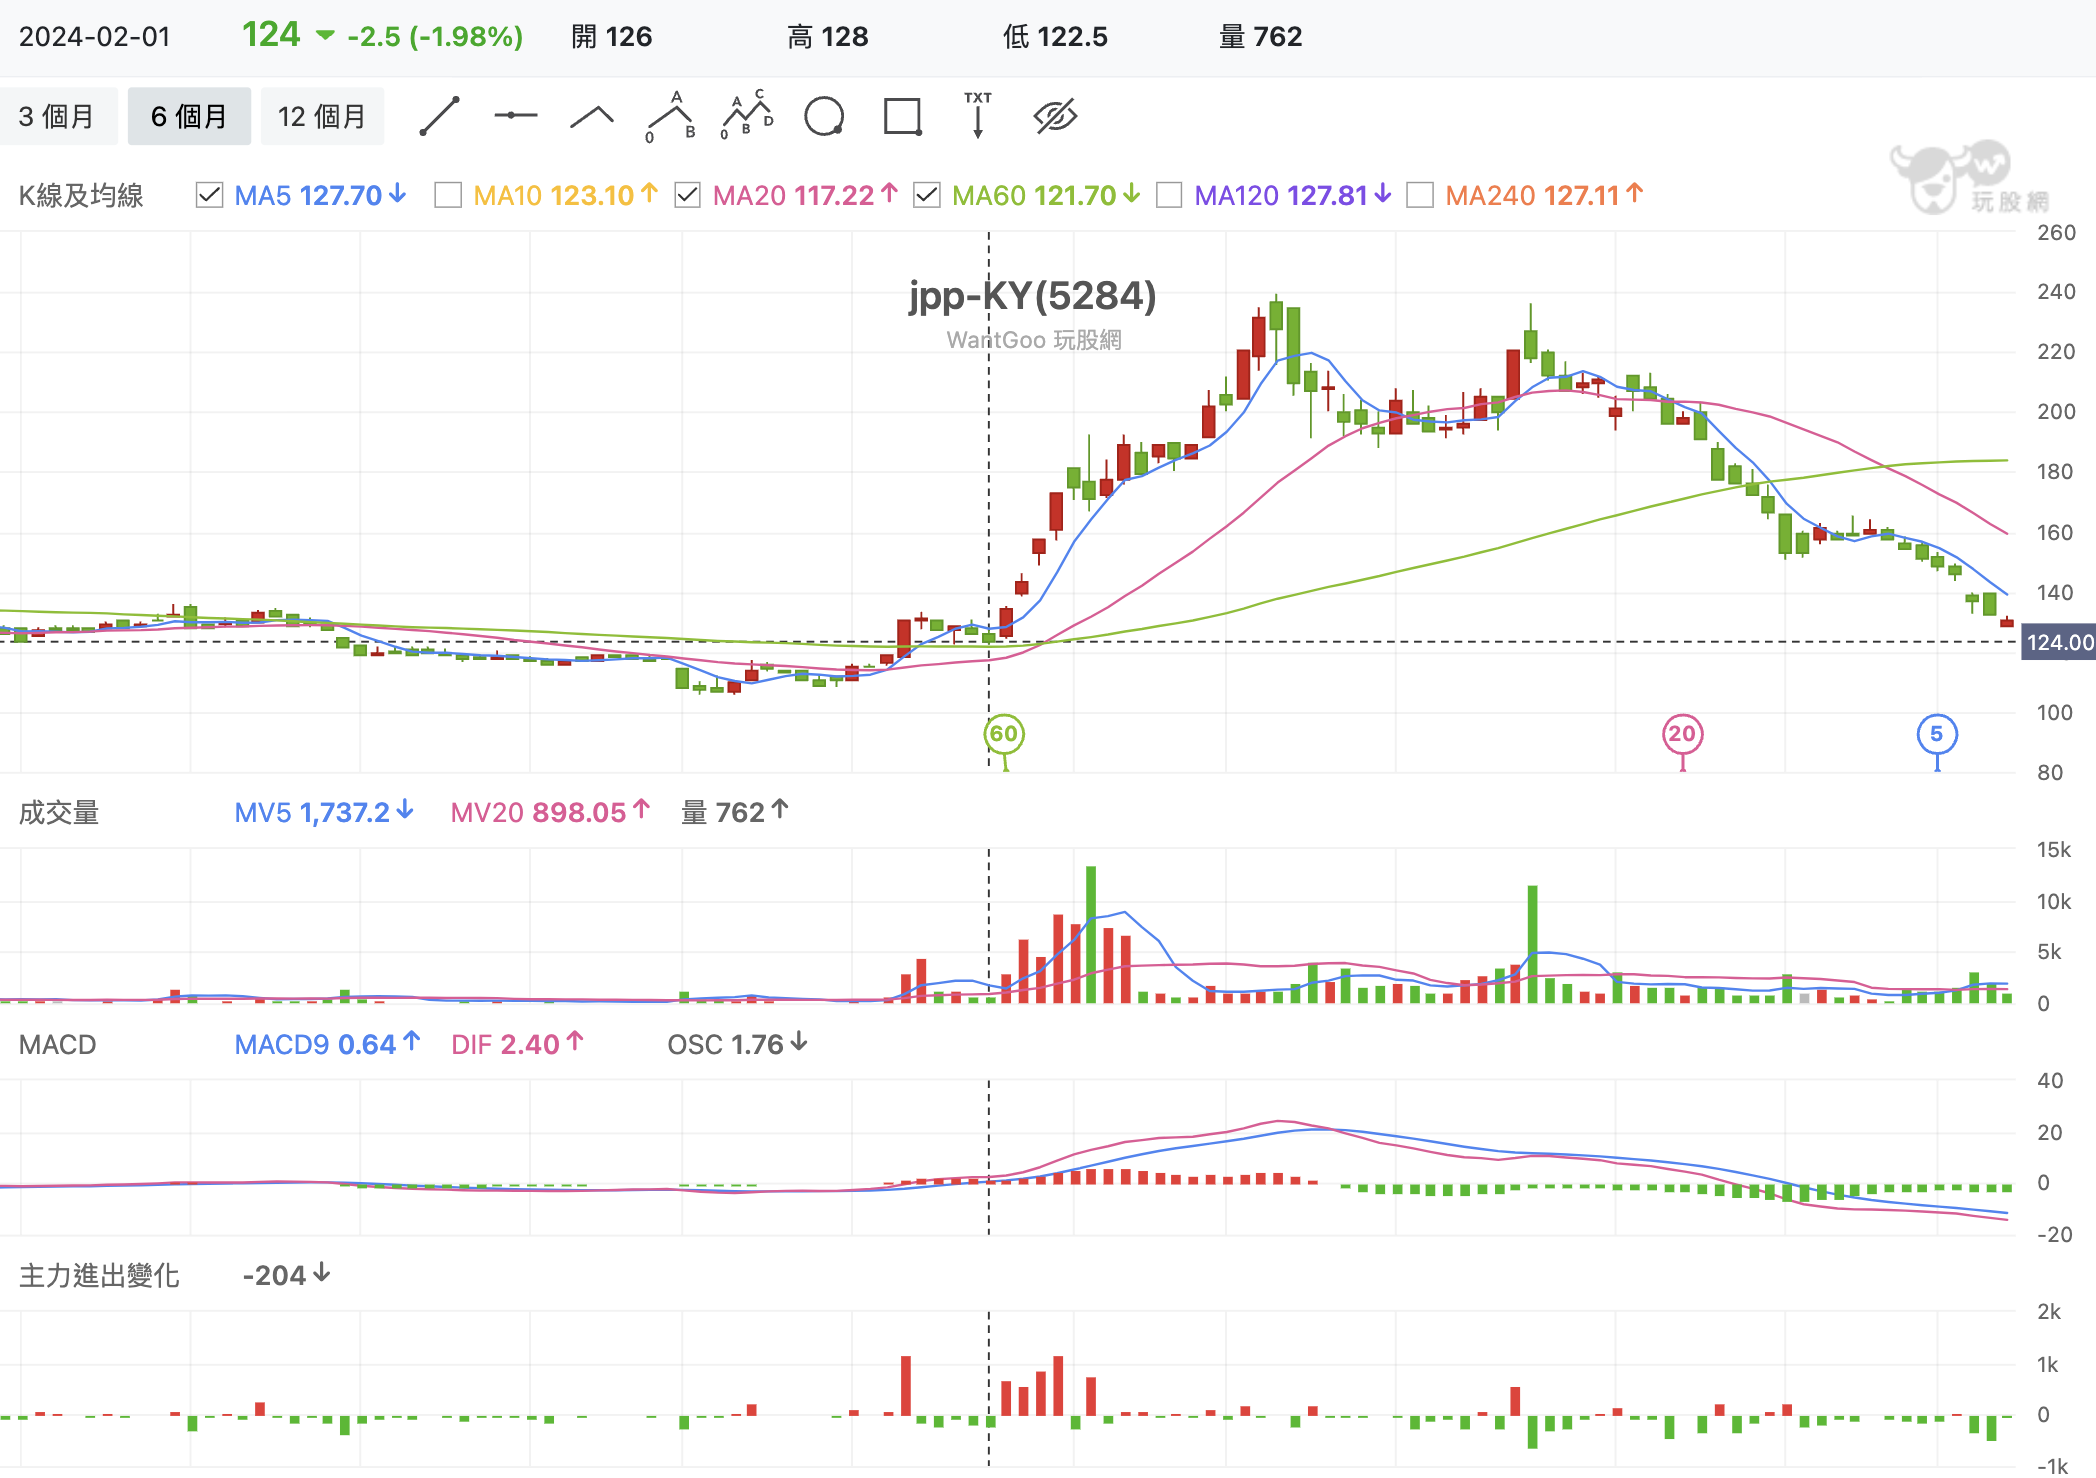Switch to the 12 個月 range tab

pyautogui.click(x=322, y=117)
